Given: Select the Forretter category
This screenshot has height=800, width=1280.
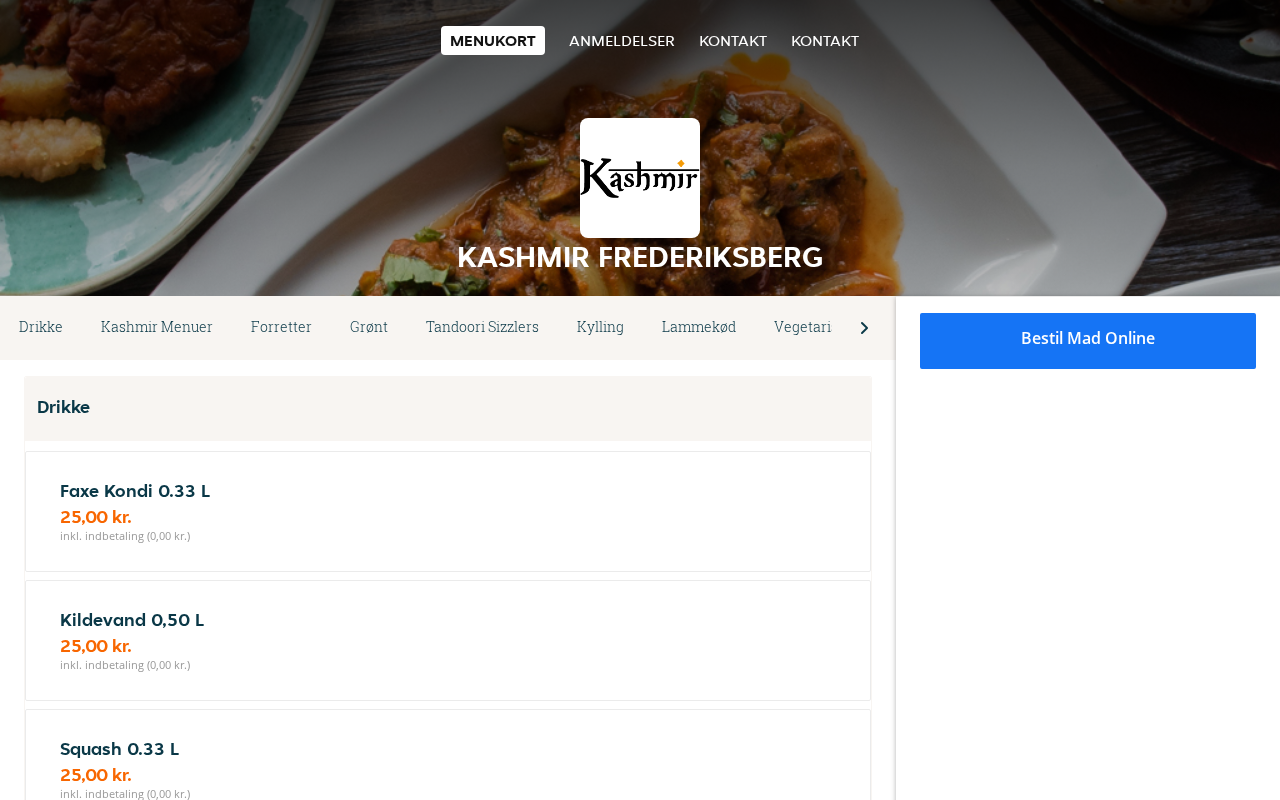Looking at the screenshot, I should click(281, 327).
